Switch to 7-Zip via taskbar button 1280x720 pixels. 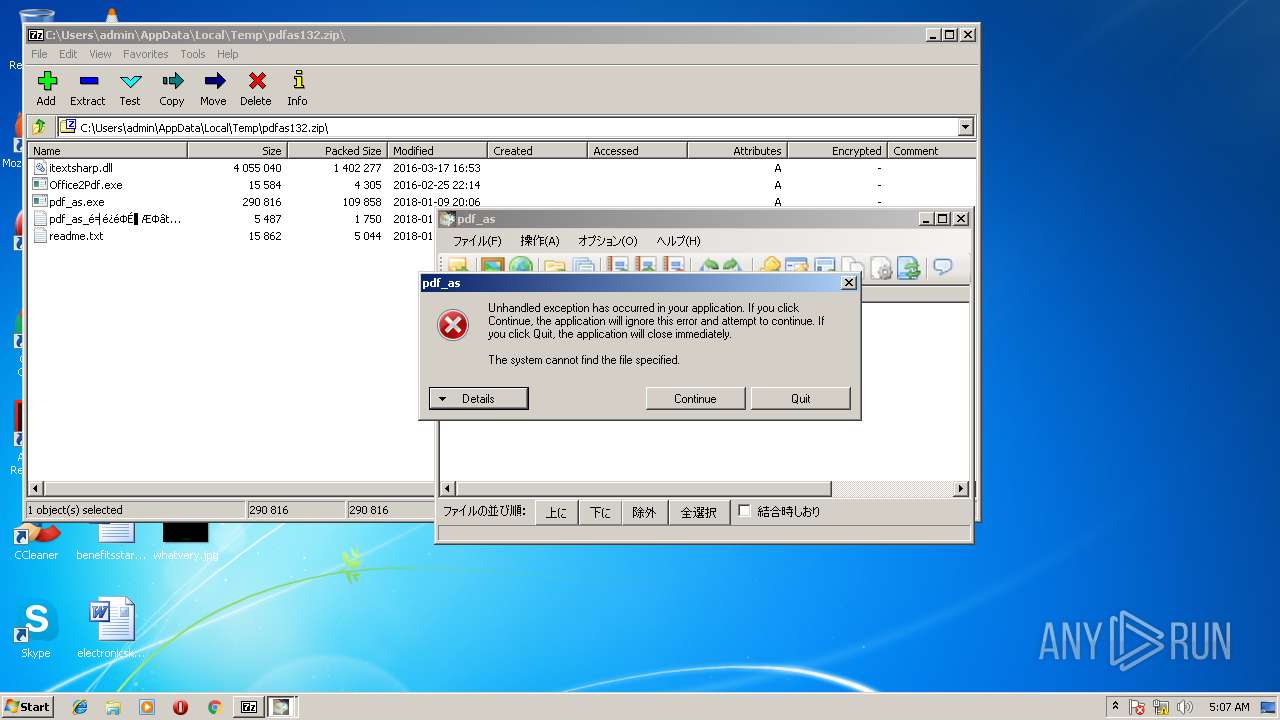click(249, 707)
